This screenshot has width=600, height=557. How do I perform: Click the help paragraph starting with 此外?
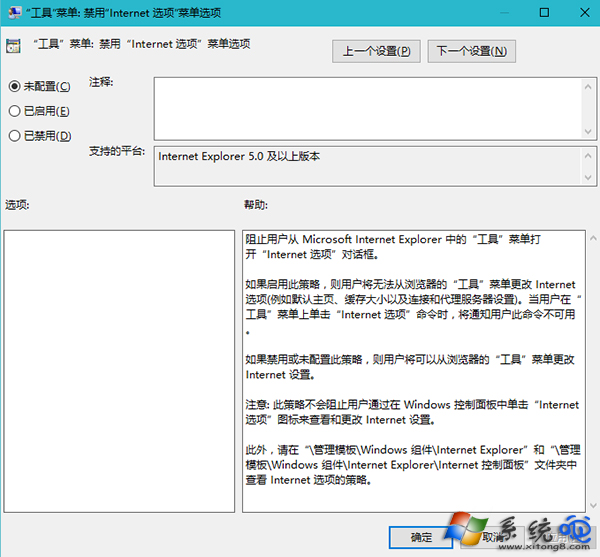point(413,464)
